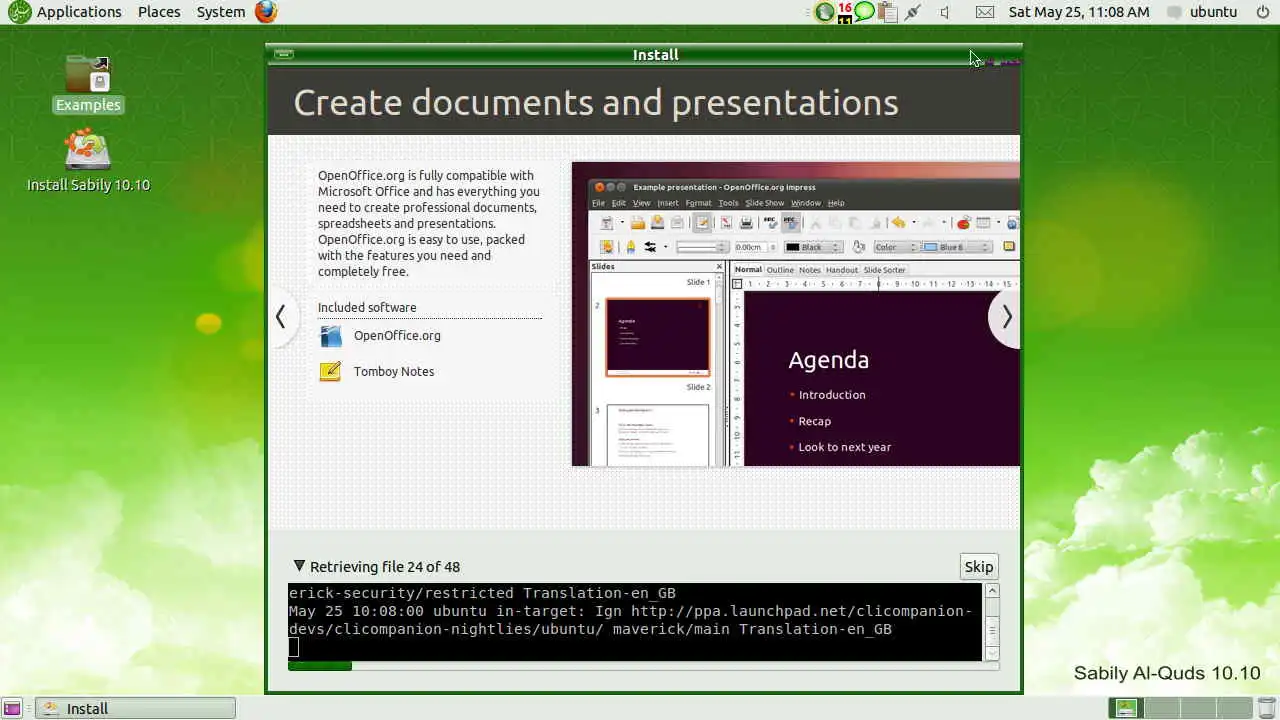Click the 'Included software' label
This screenshot has height=720, width=1280.
pyautogui.click(x=367, y=308)
